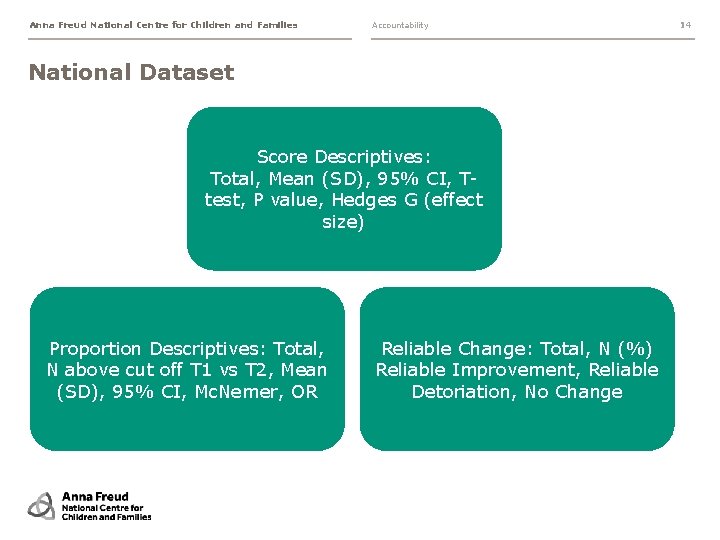Image resolution: width=720 pixels, height=540 pixels.
Task: Click the Anna Freud logo icon
Action: pyautogui.click(x=42, y=506)
